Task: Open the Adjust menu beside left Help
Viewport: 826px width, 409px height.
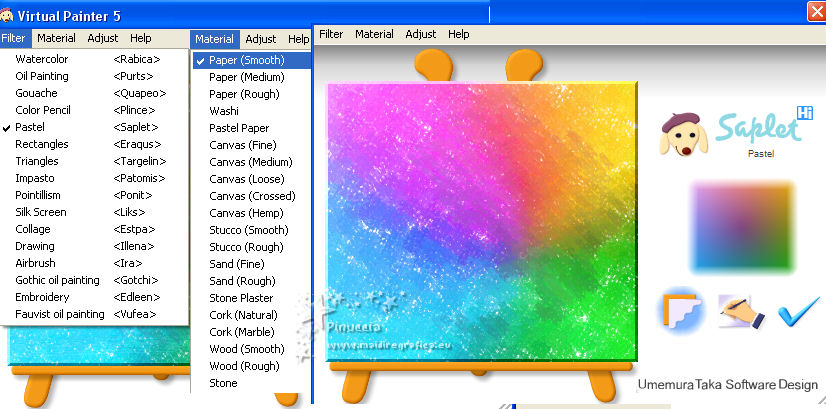Action: pyautogui.click(x=103, y=38)
